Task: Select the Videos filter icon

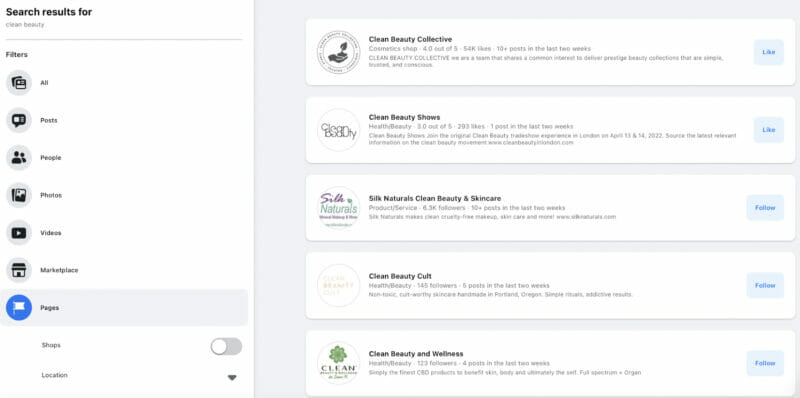Action: pyautogui.click(x=19, y=233)
